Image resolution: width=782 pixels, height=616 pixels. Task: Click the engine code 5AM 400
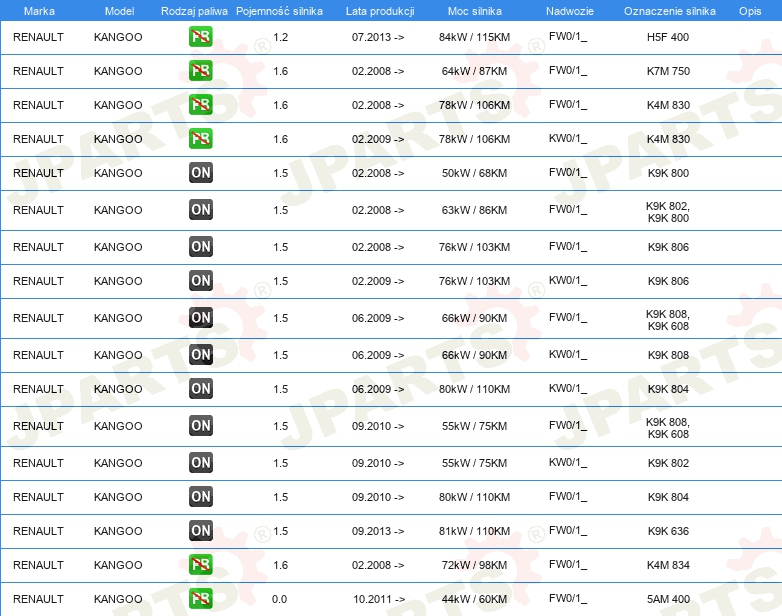coord(668,599)
